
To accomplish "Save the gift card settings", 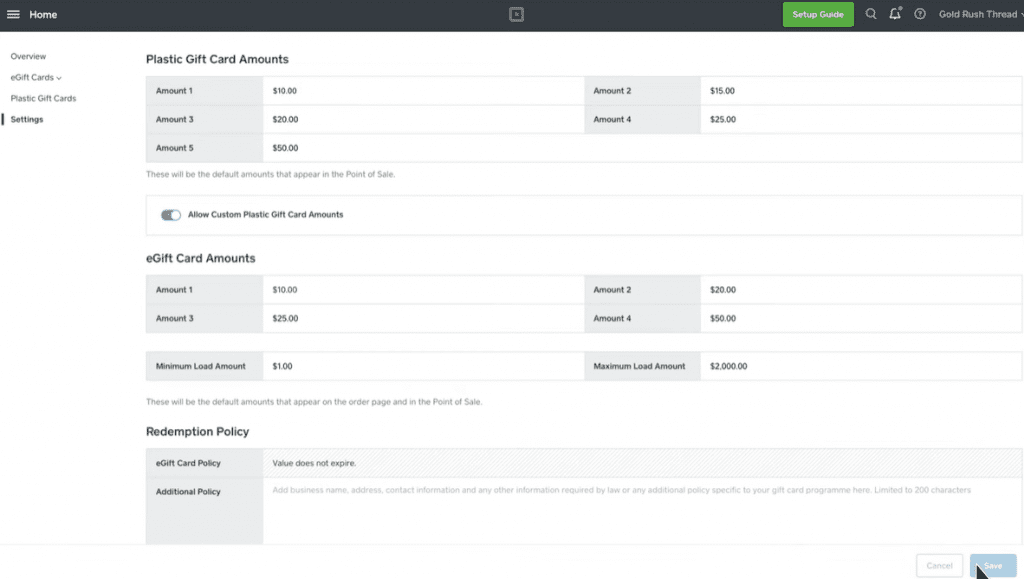I will pos(992,565).
